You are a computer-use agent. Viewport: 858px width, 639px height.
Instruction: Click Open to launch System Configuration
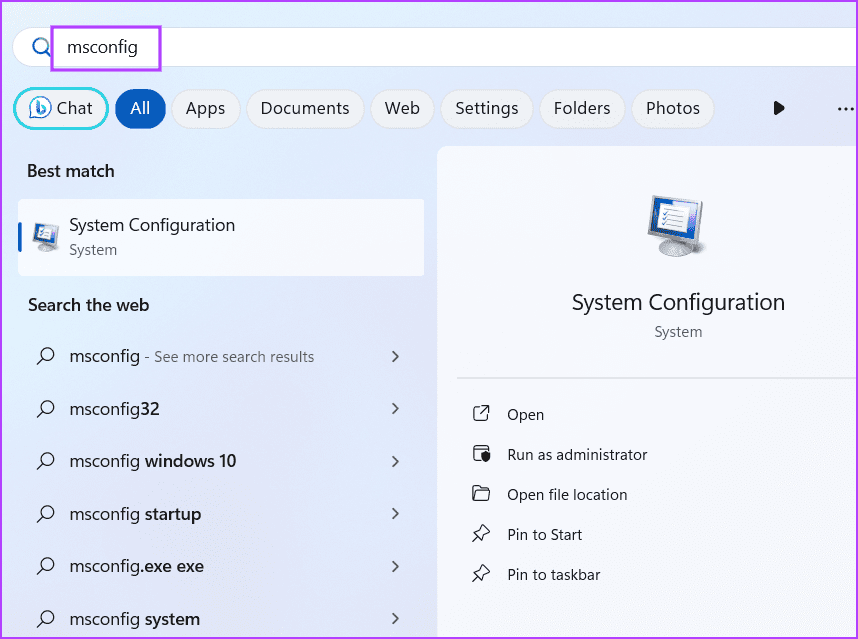tap(525, 415)
